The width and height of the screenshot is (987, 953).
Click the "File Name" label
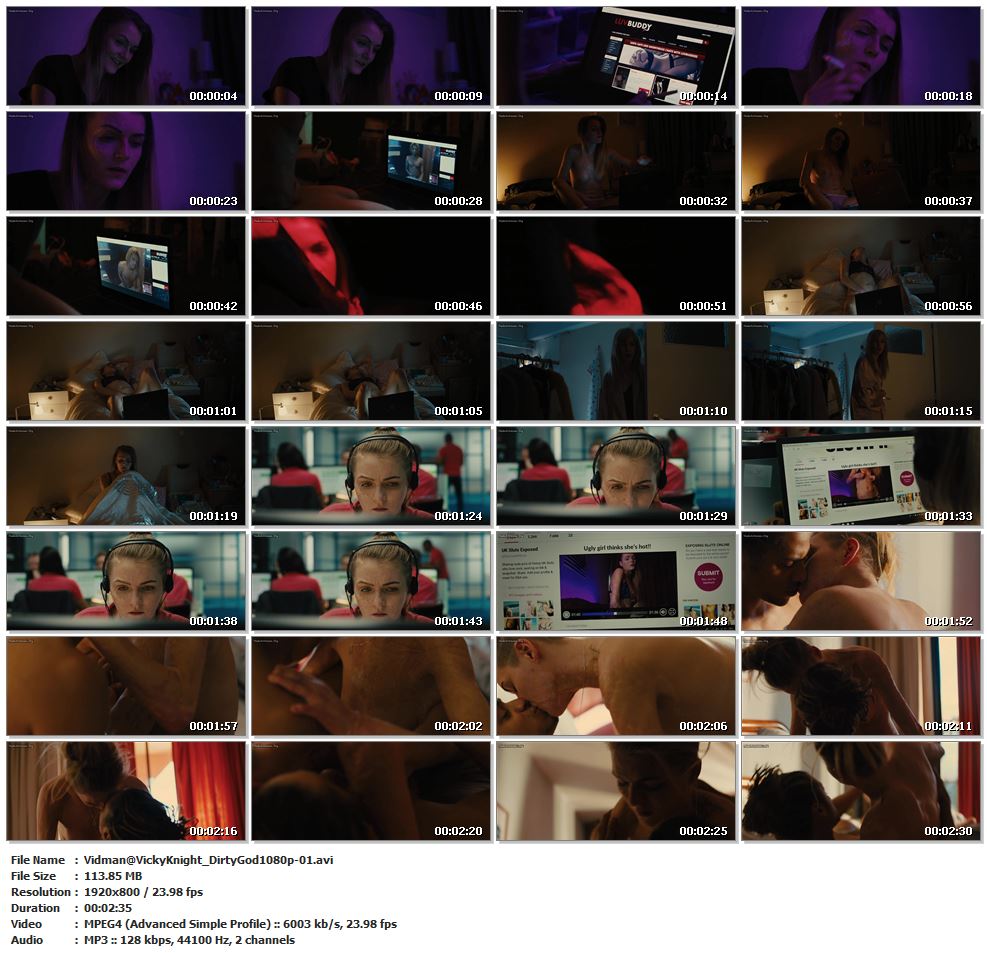pyautogui.click(x=38, y=860)
